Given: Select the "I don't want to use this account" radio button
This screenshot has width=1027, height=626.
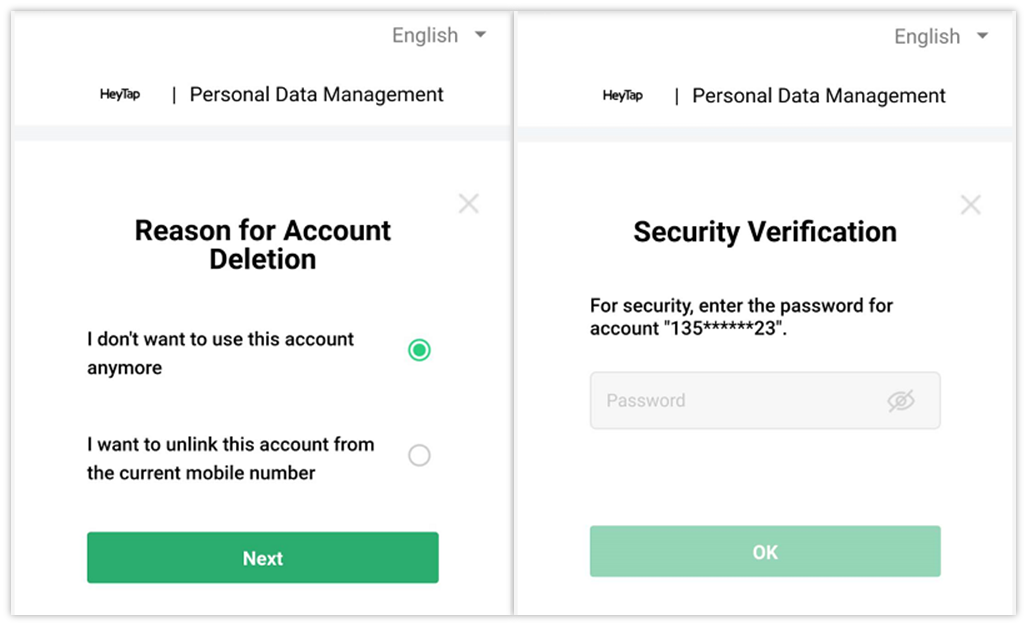Looking at the screenshot, I should 419,350.
